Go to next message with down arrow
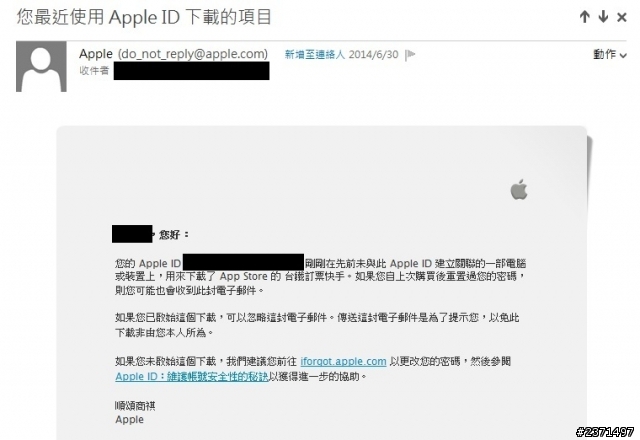 [x=603, y=17]
